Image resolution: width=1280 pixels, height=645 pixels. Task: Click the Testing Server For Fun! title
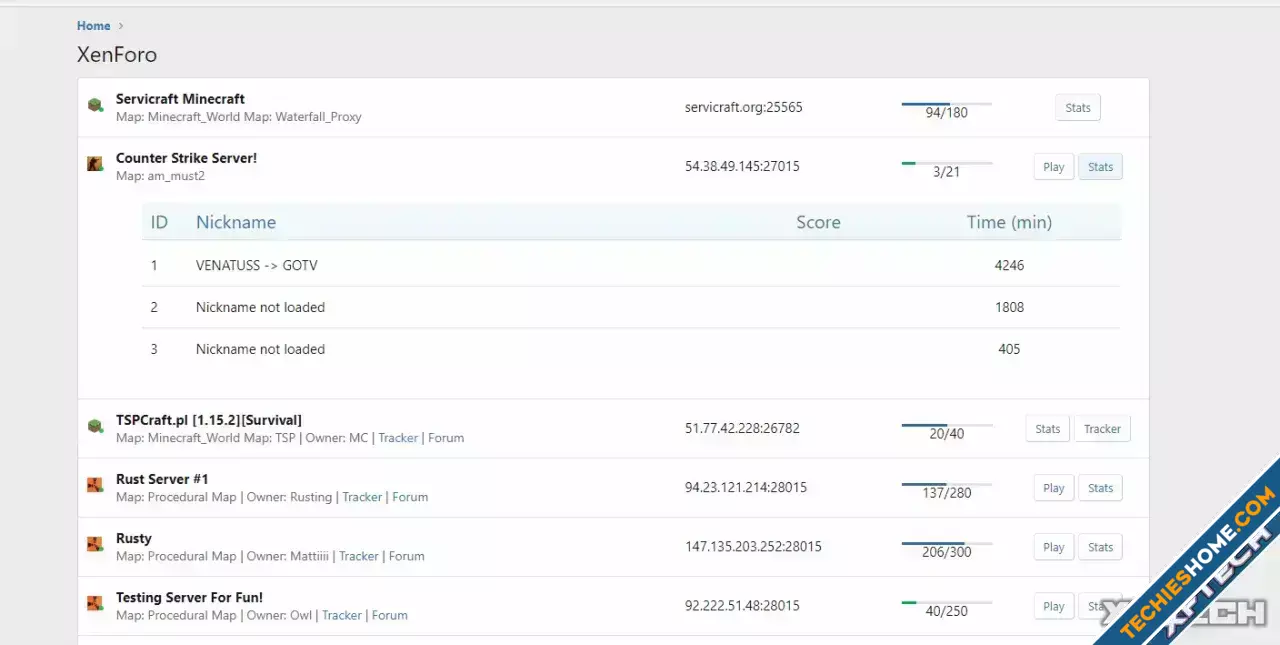click(189, 597)
